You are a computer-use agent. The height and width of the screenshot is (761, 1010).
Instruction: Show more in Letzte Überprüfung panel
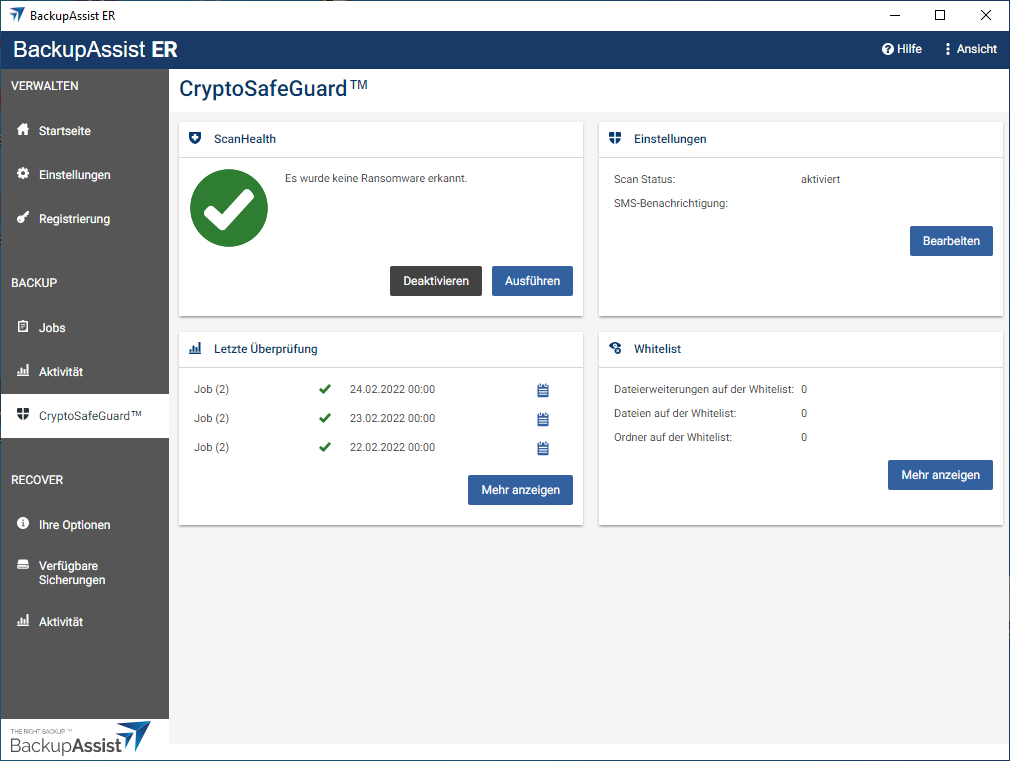(520, 490)
